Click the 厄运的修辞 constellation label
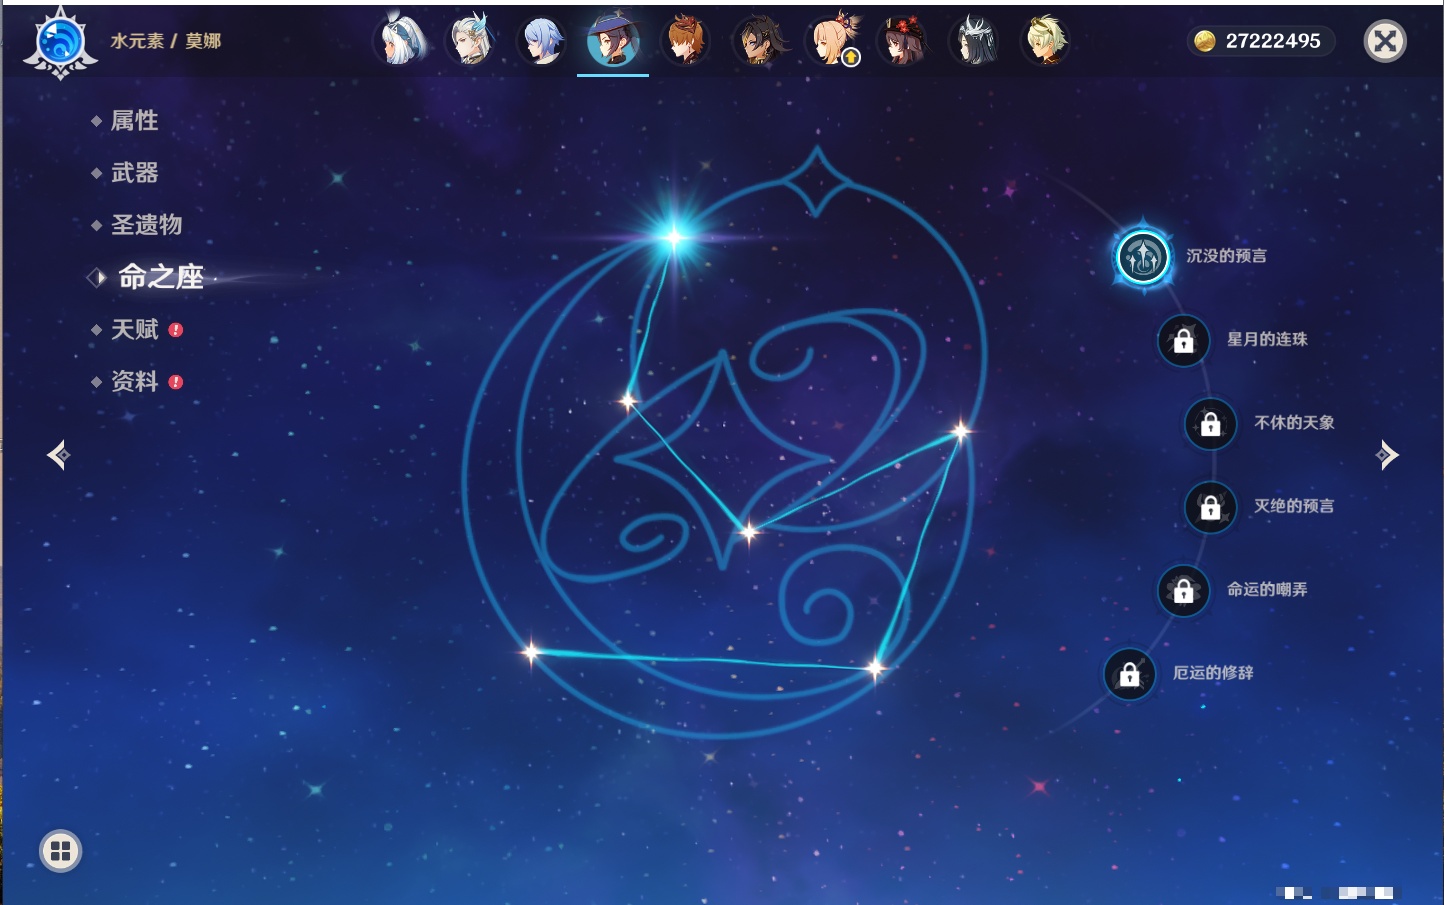Screen dimensions: 1444x905 pos(1213,673)
